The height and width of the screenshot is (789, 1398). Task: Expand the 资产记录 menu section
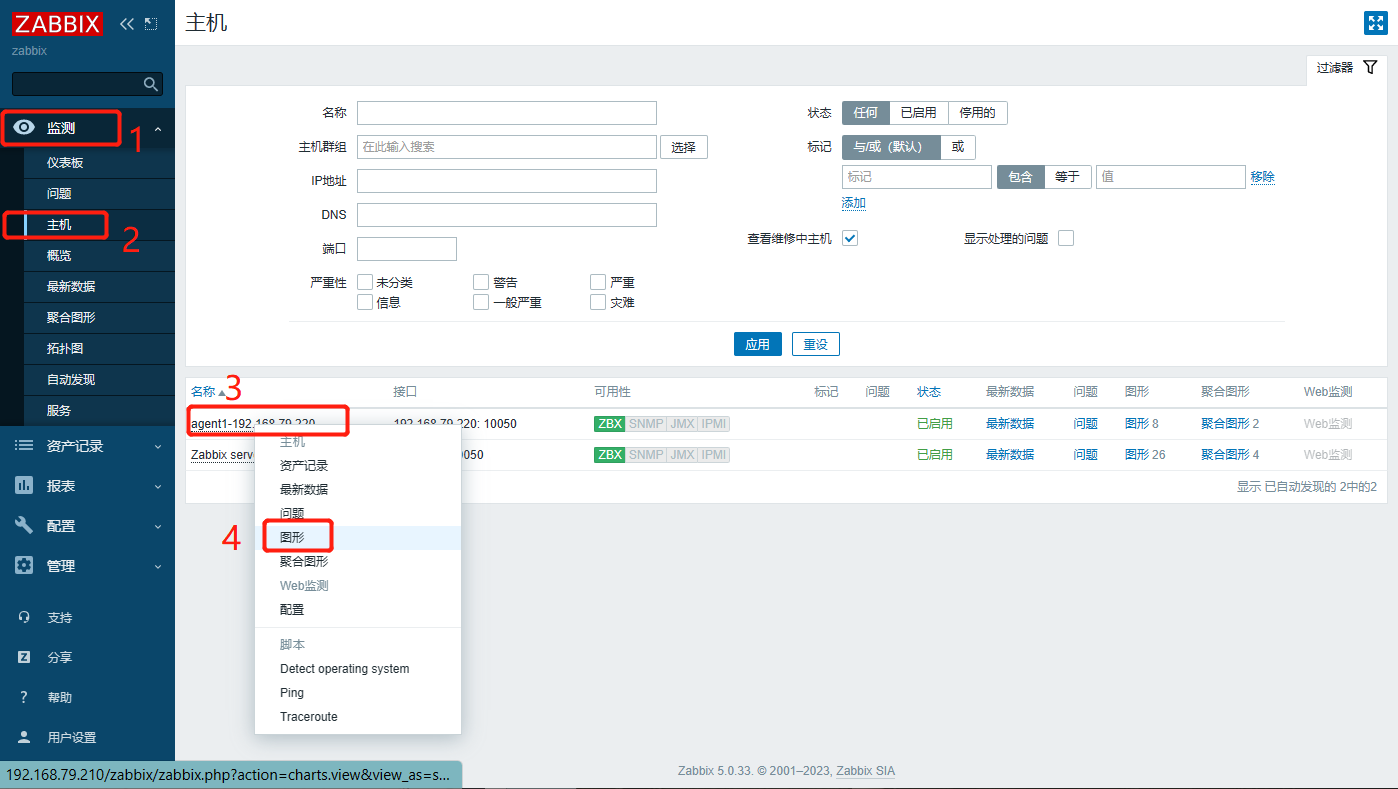(x=158, y=447)
